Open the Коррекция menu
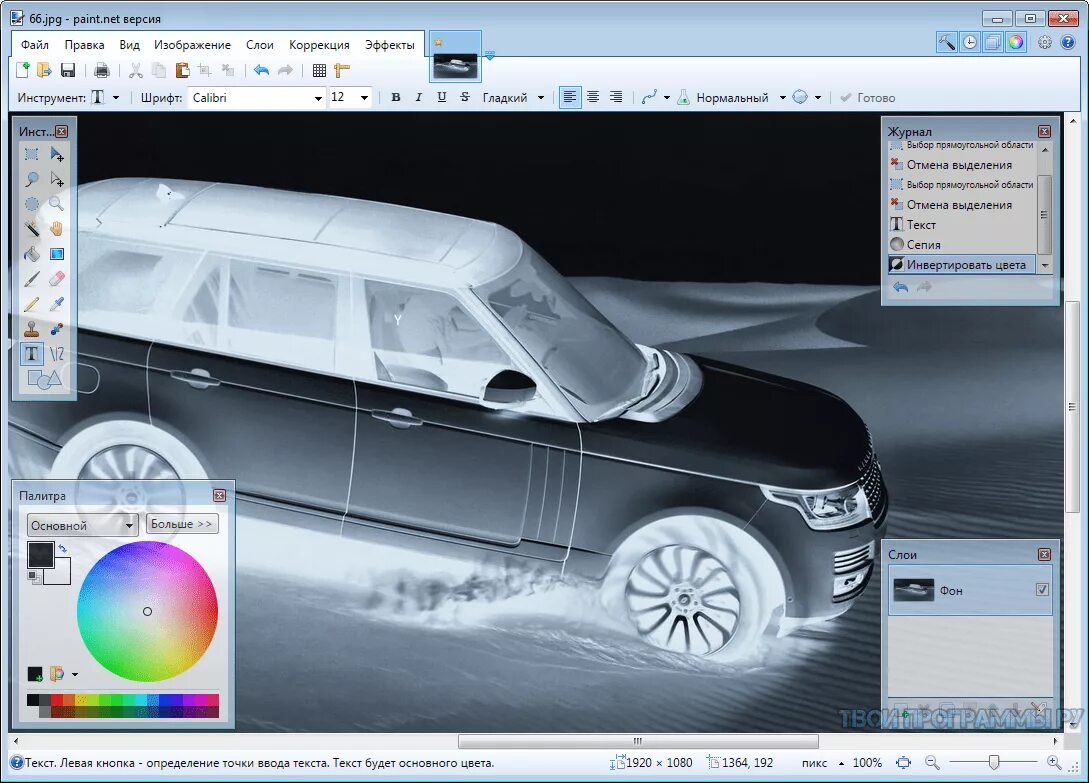The height and width of the screenshot is (783, 1089). [x=319, y=44]
